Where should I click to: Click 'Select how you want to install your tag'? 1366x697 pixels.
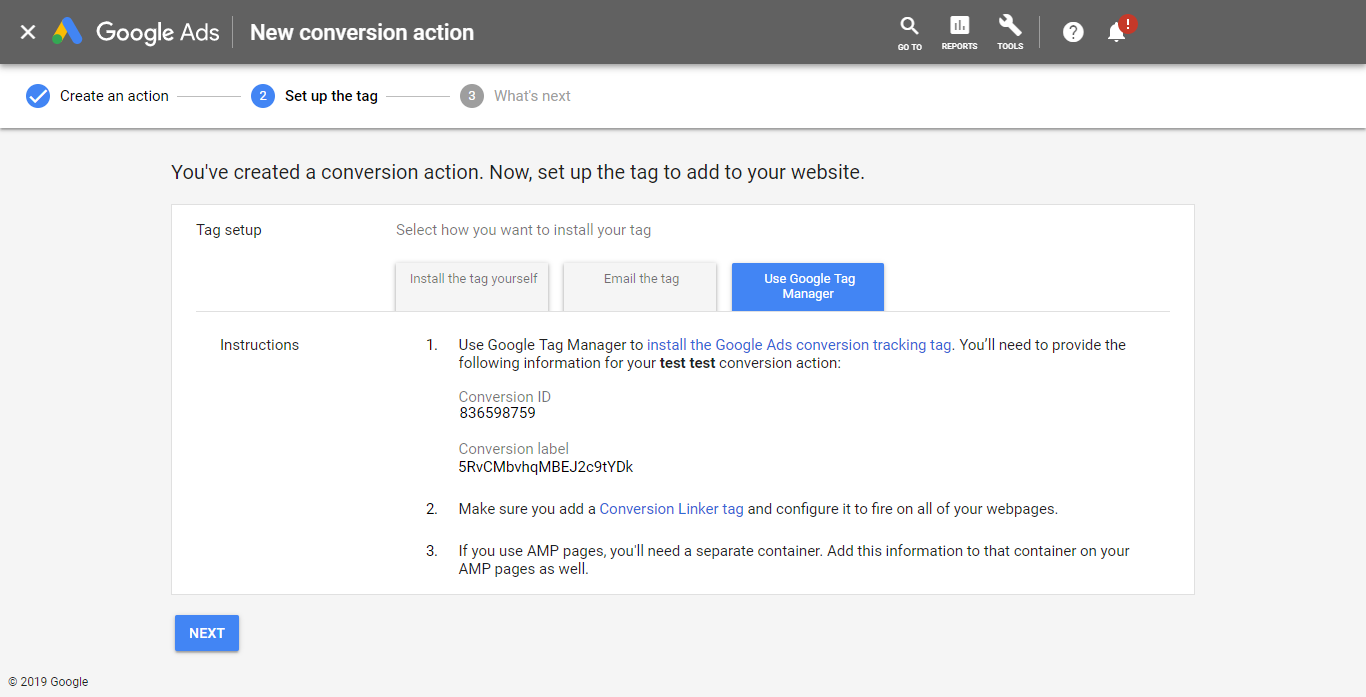pos(523,230)
